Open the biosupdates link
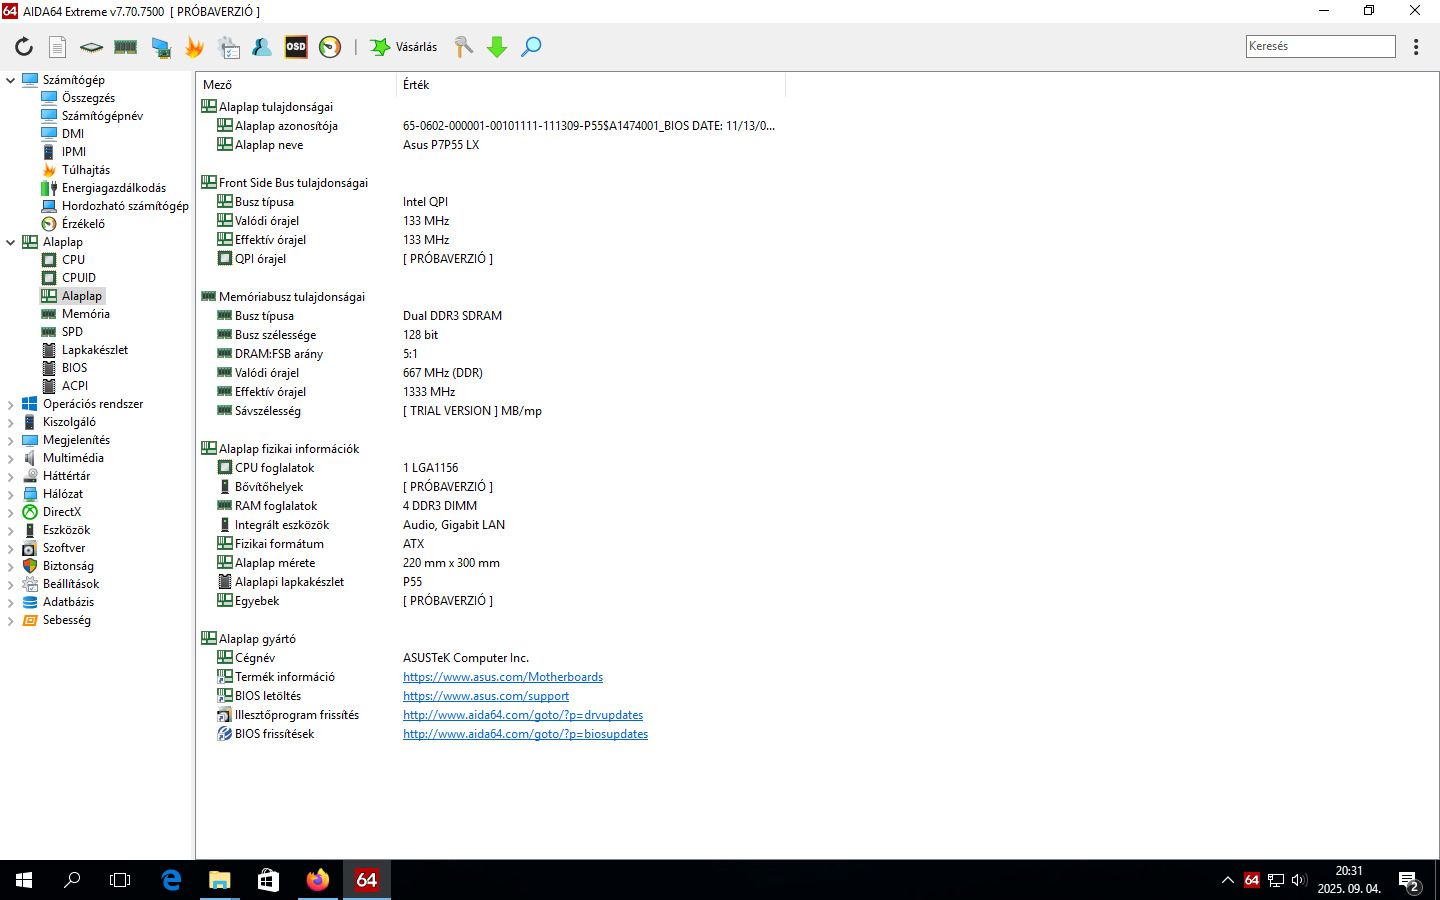 point(525,734)
